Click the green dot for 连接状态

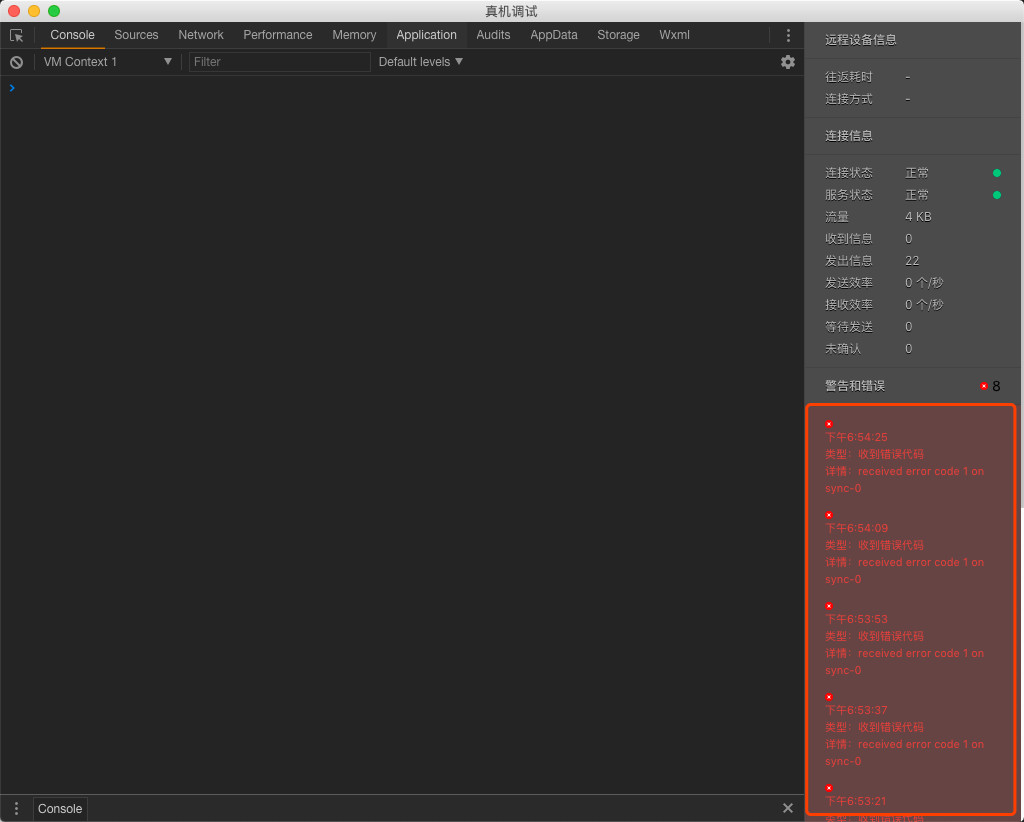997,173
